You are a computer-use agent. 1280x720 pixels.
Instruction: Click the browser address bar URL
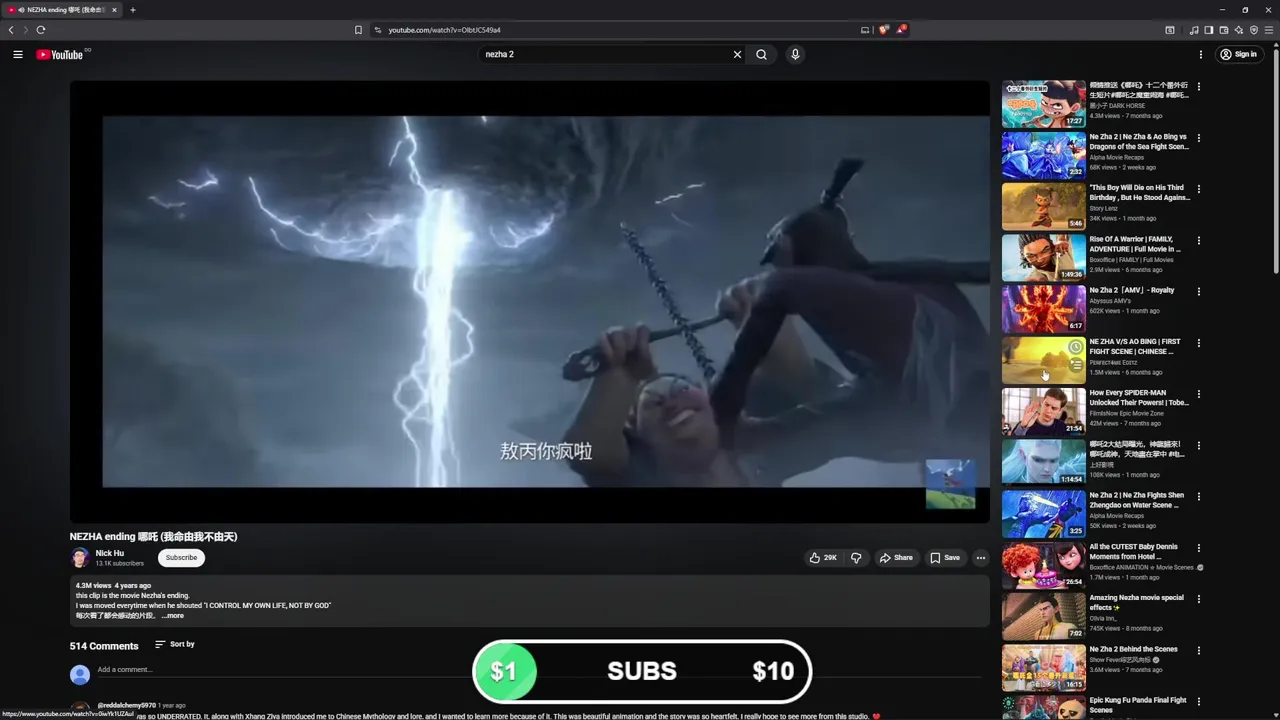click(x=444, y=30)
